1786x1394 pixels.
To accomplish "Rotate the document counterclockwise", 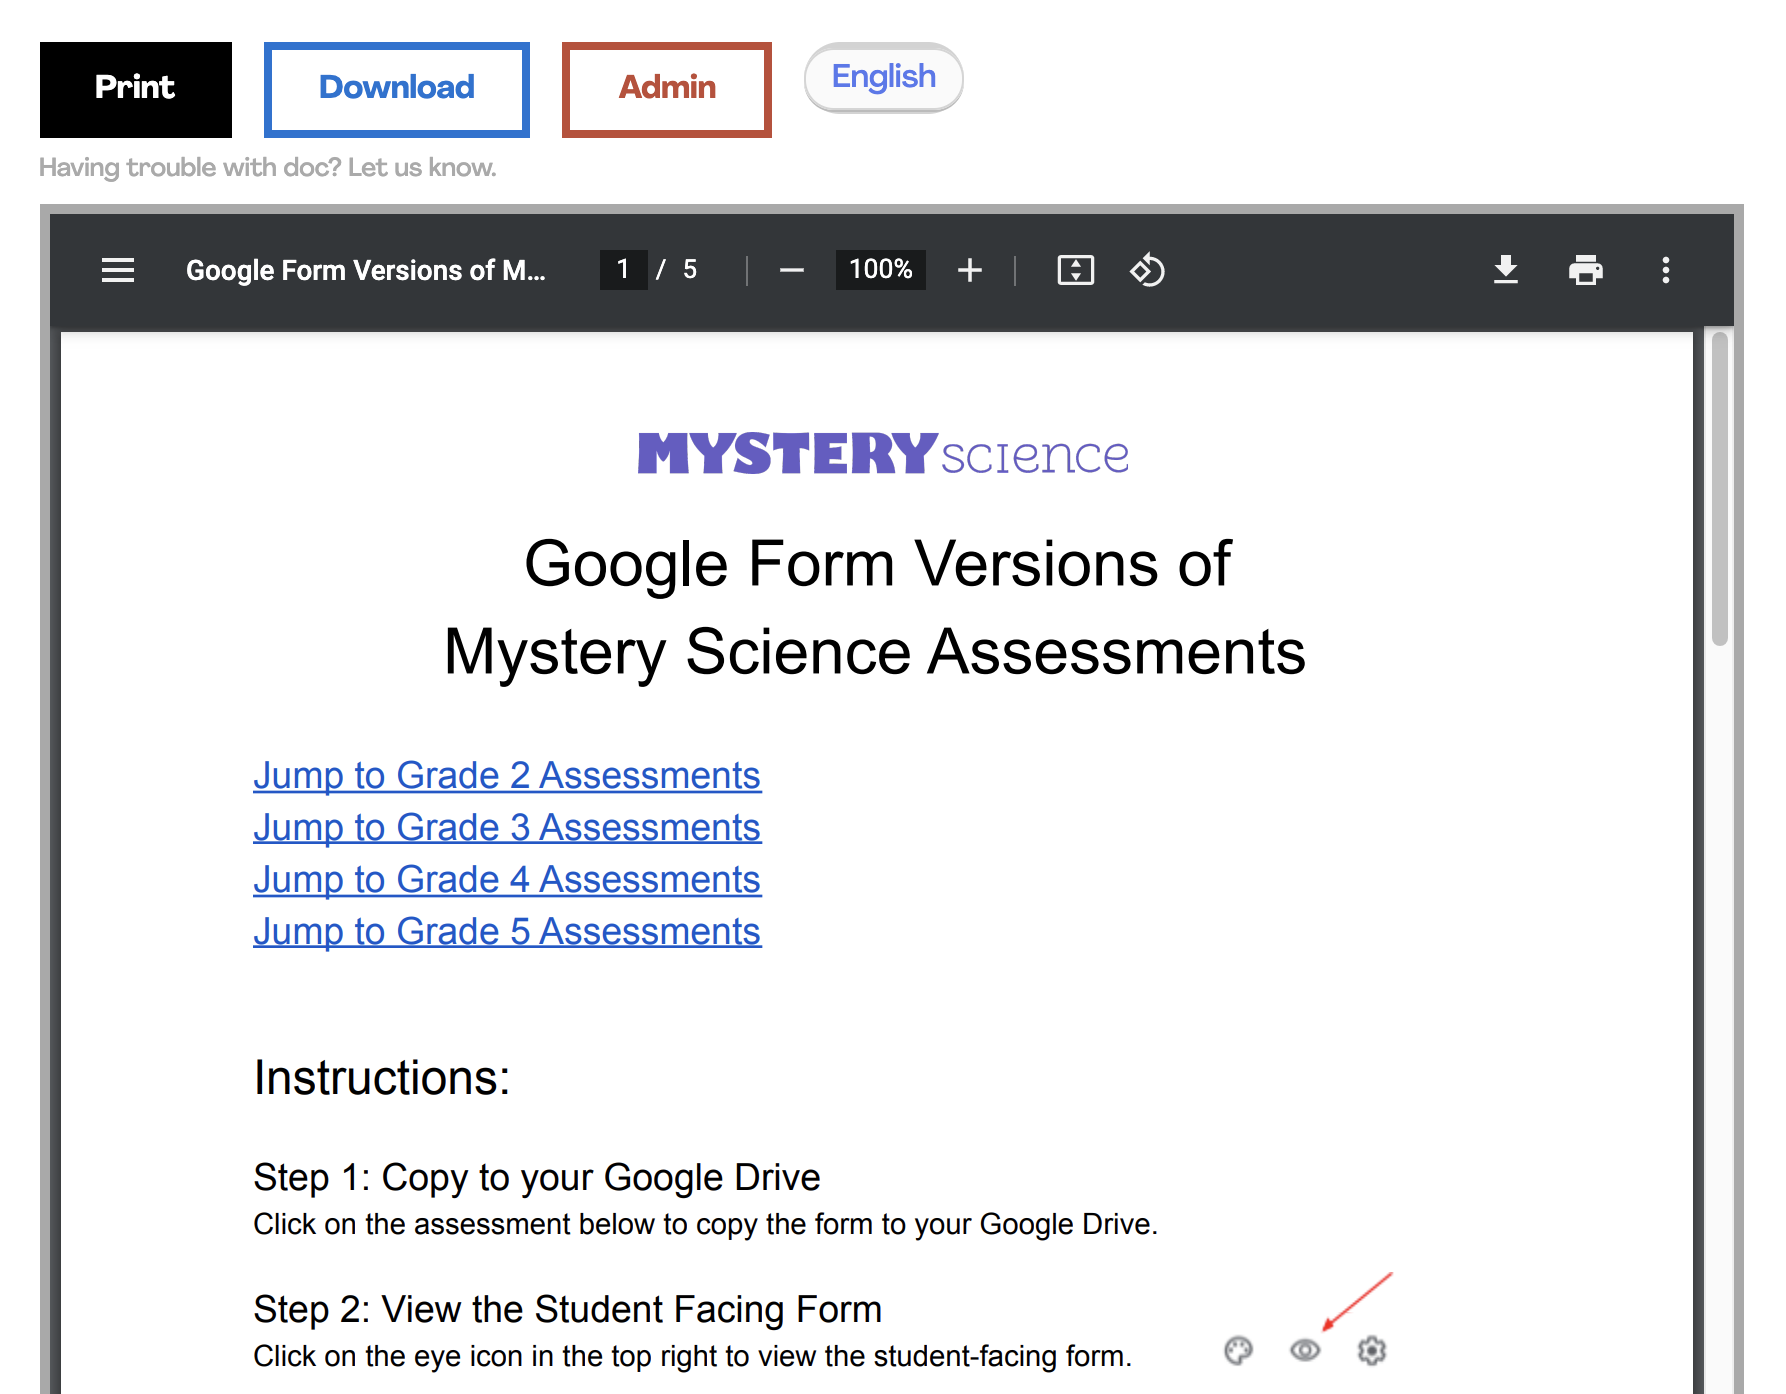I will (x=1147, y=270).
